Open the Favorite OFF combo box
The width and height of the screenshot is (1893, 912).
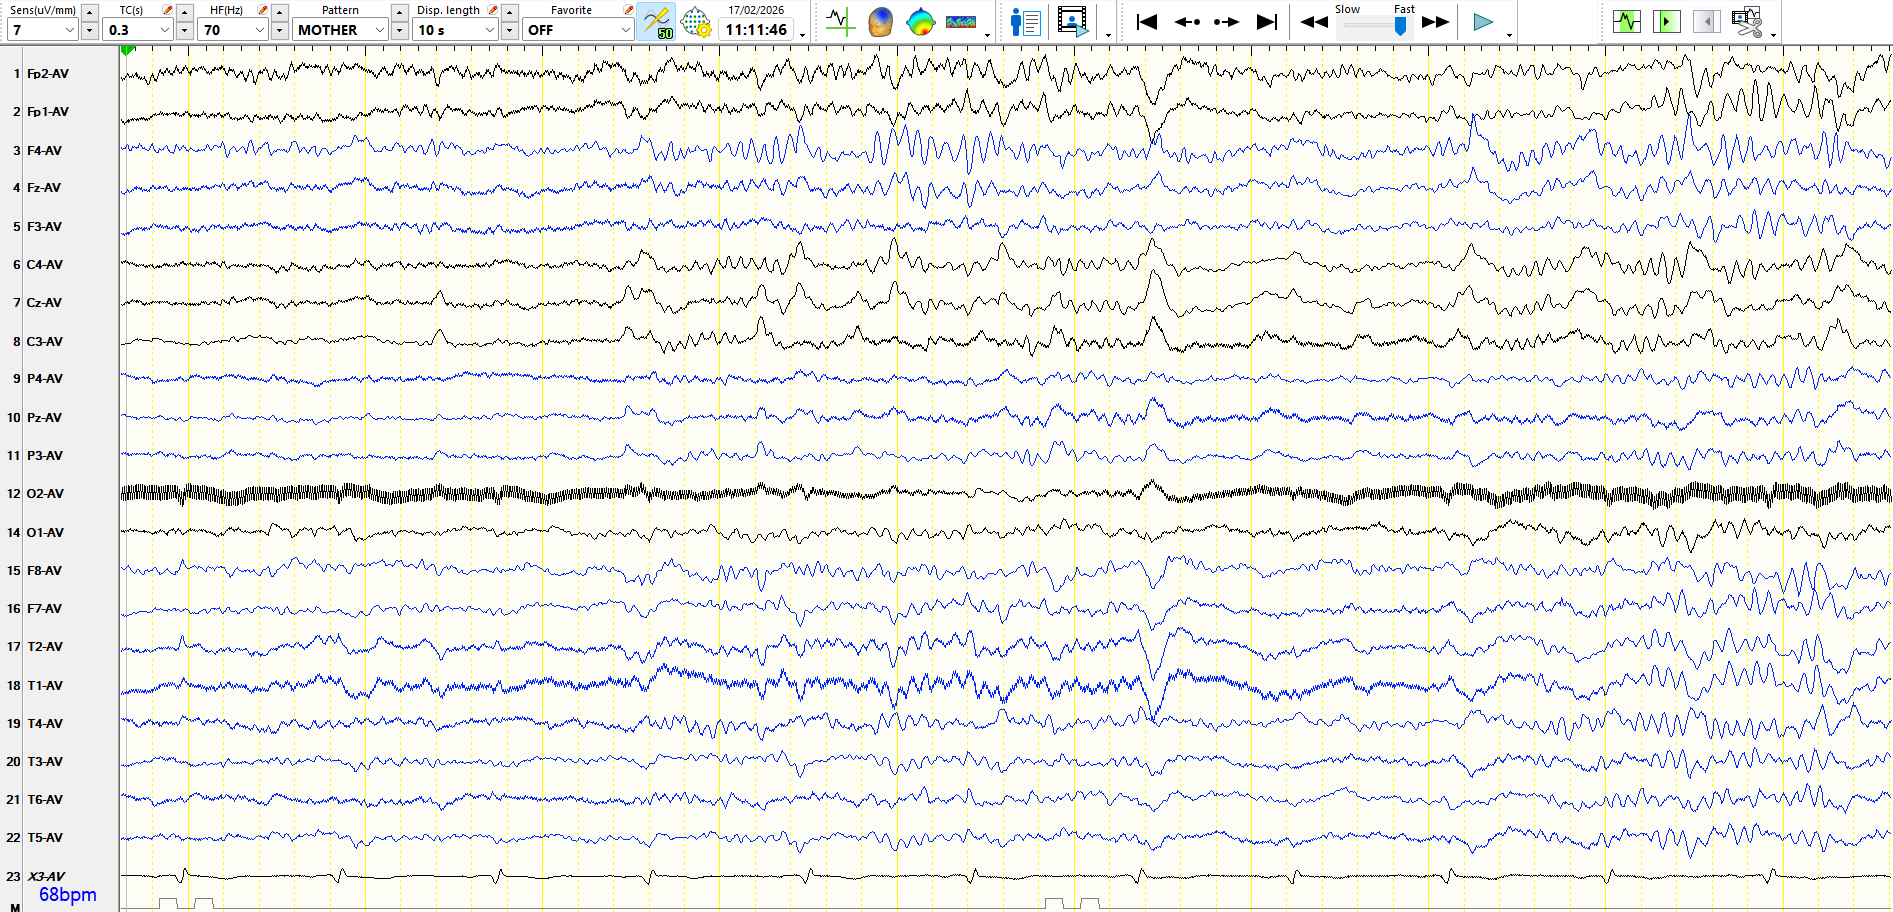coord(625,30)
